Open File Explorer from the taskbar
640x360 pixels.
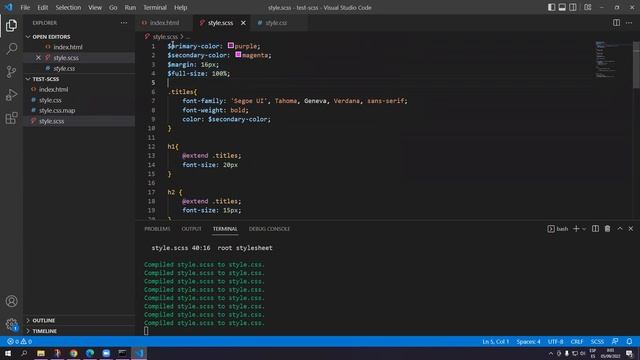41,353
